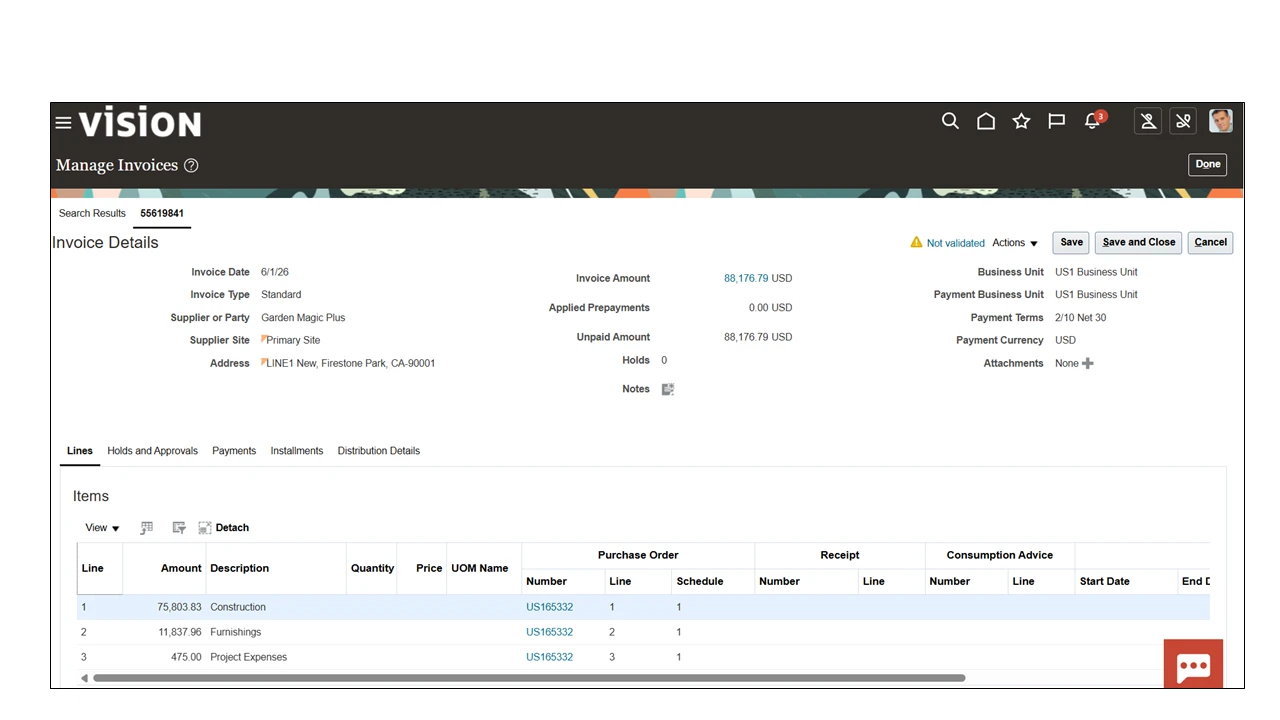Click amount 475.00 cell

point(164,657)
